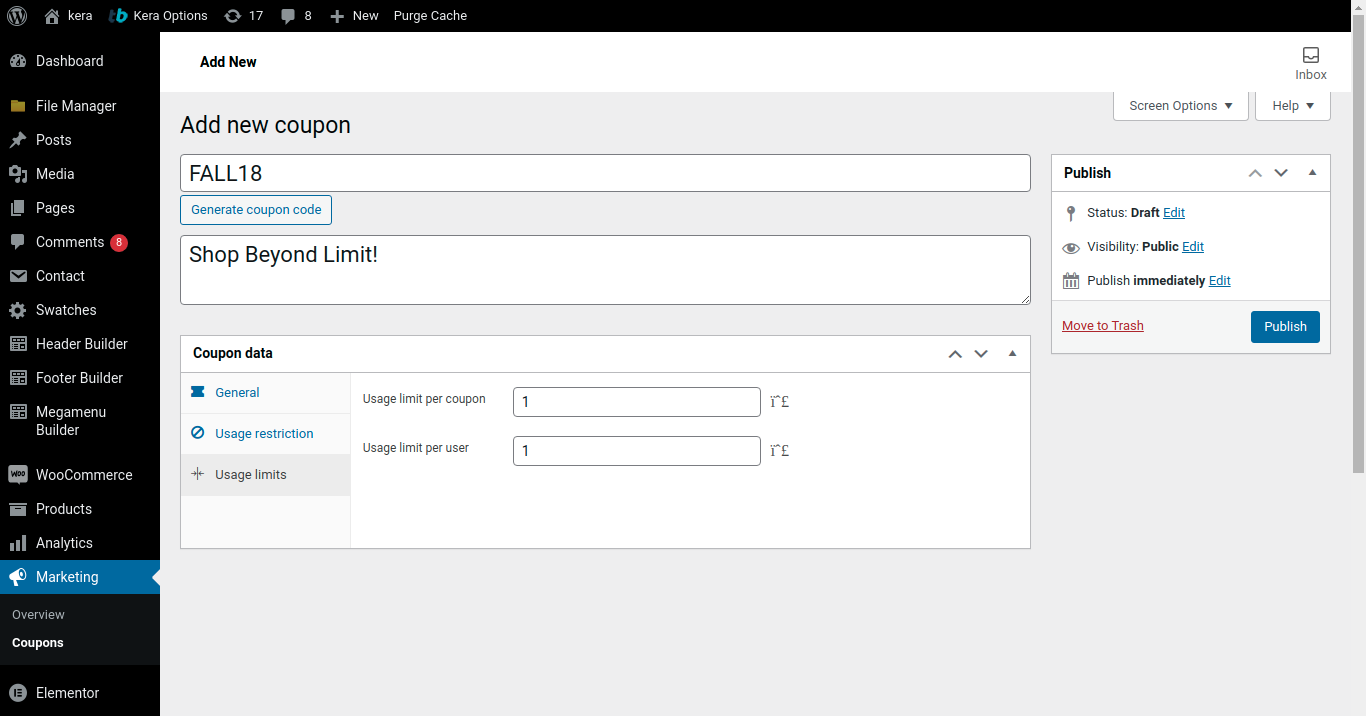This screenshot has height=716, width=1366.
Task: Click the WordPress logo icon
Action: pos(17,16)
